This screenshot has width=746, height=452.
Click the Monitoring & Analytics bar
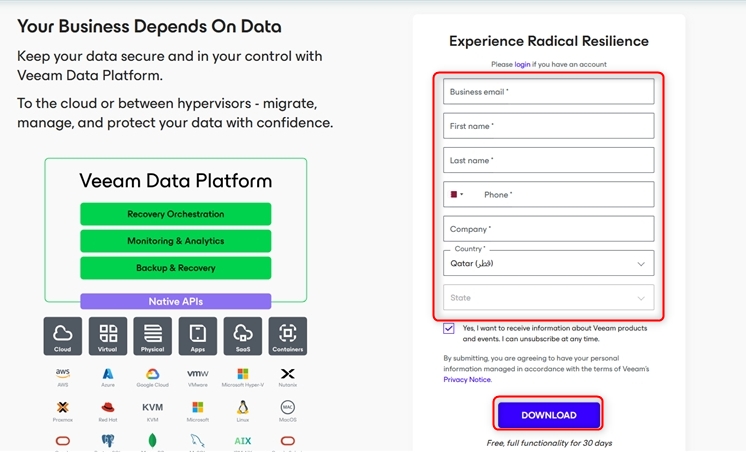pyautogui.click(x=175, y=241)
